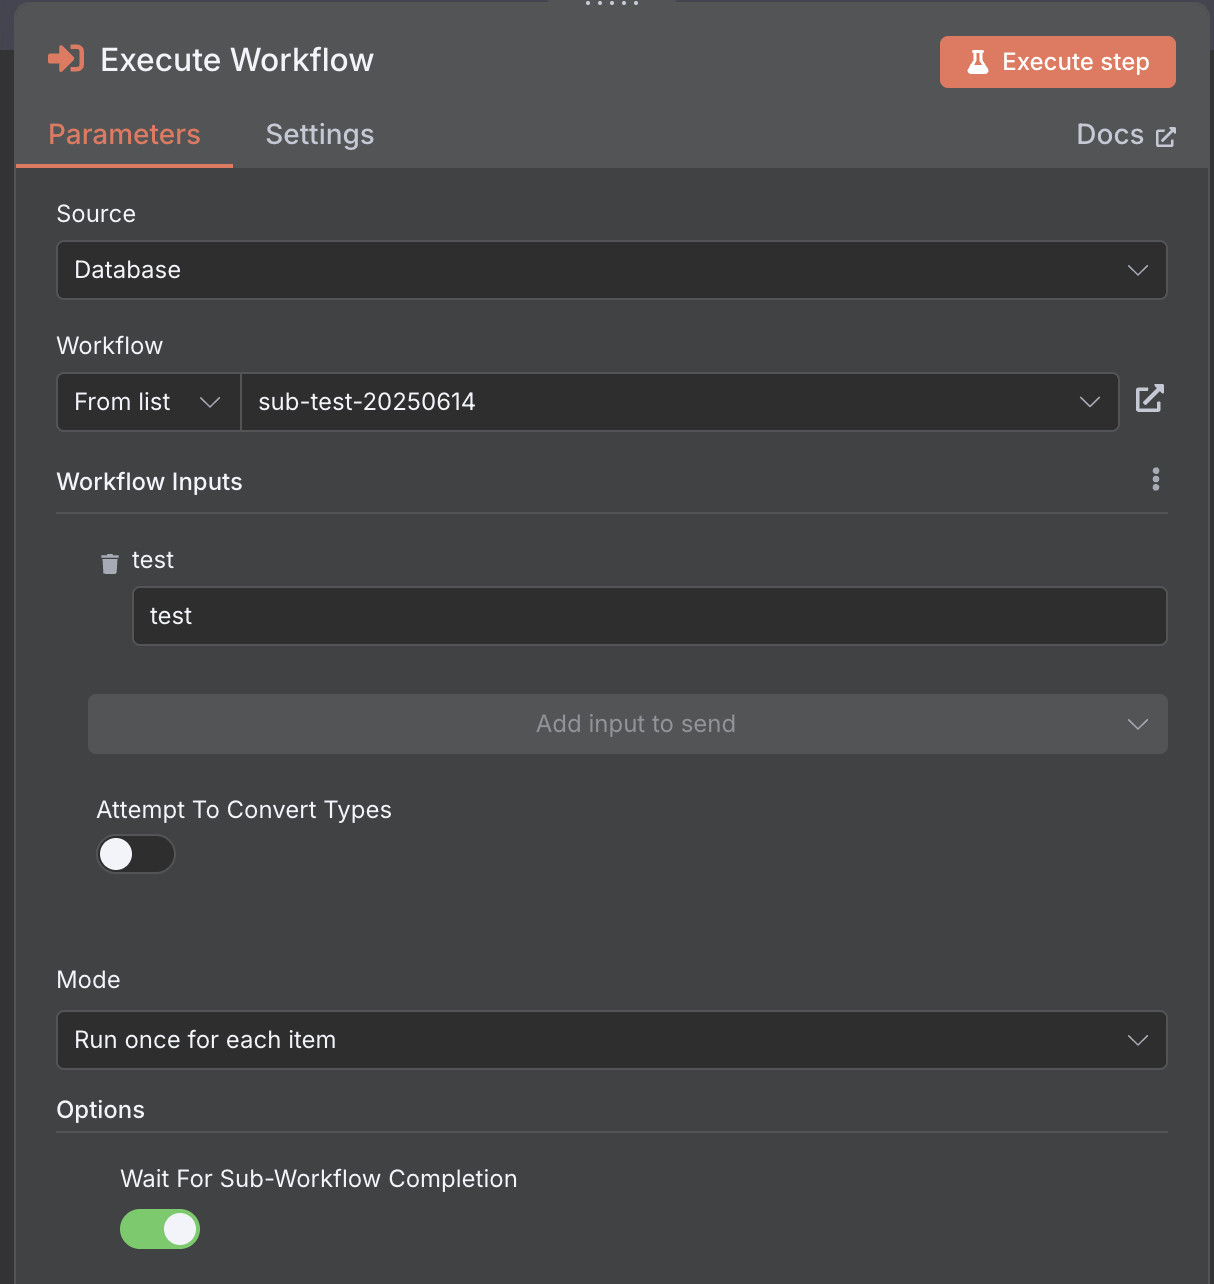Open selected sub-workflow in new tab icon
Image resolution: width=1214 pixels, height=1284 pixels.
(1150, 398)
